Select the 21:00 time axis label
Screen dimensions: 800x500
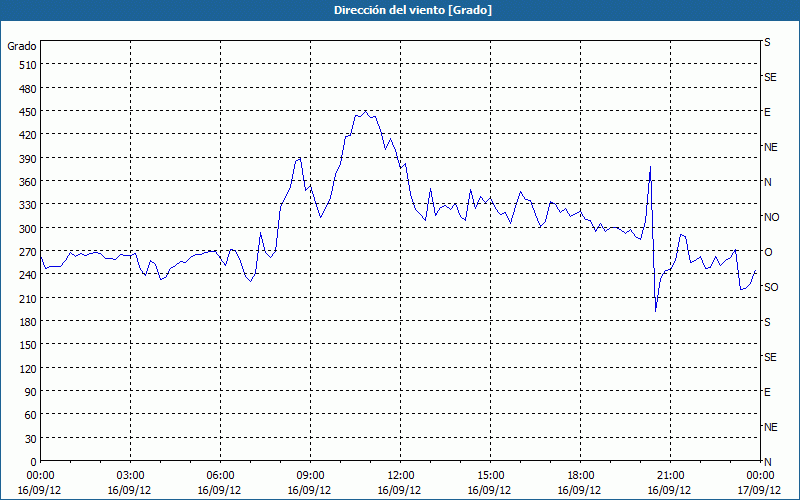pos(670,476)
